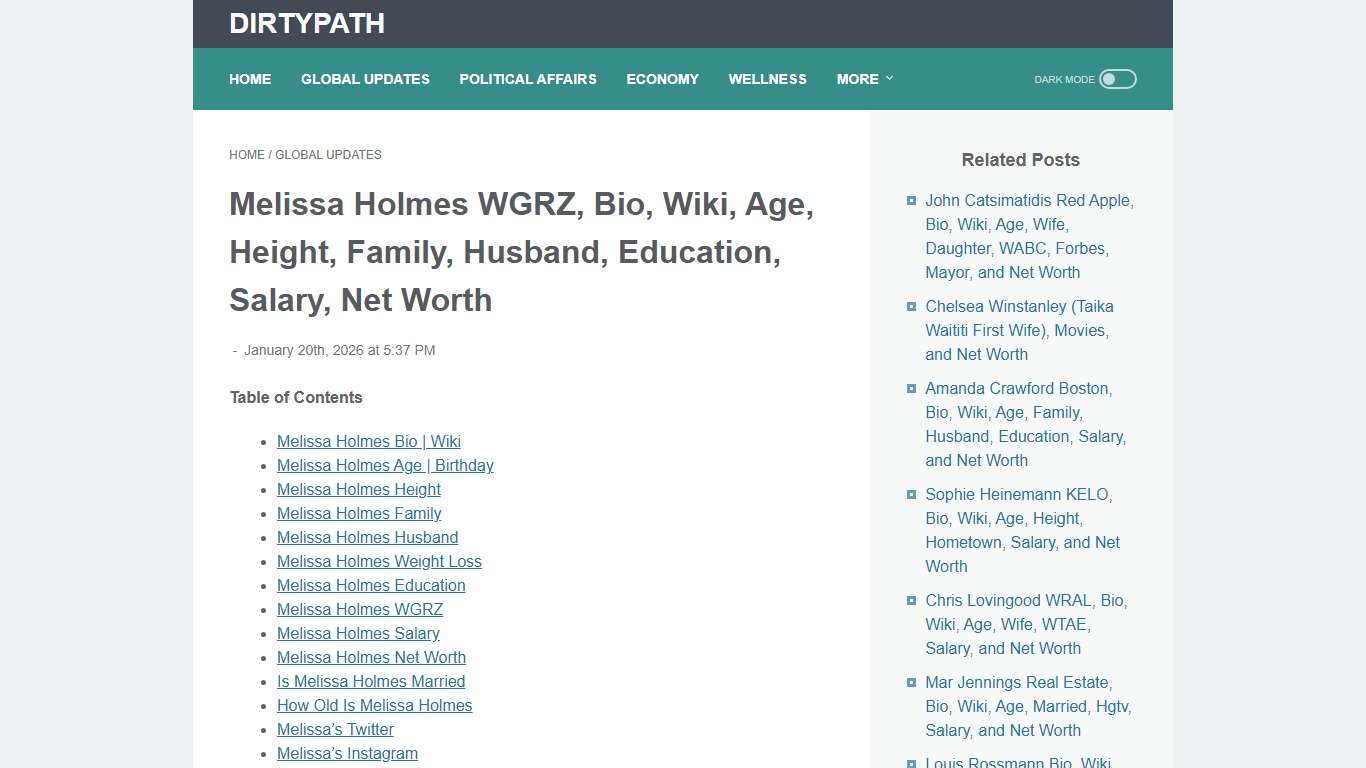The height and width of the screenshot is (768, 1366).
Task: Click the Melissa Holmes Bio | Wiki link
Action: tap(368, 441)
